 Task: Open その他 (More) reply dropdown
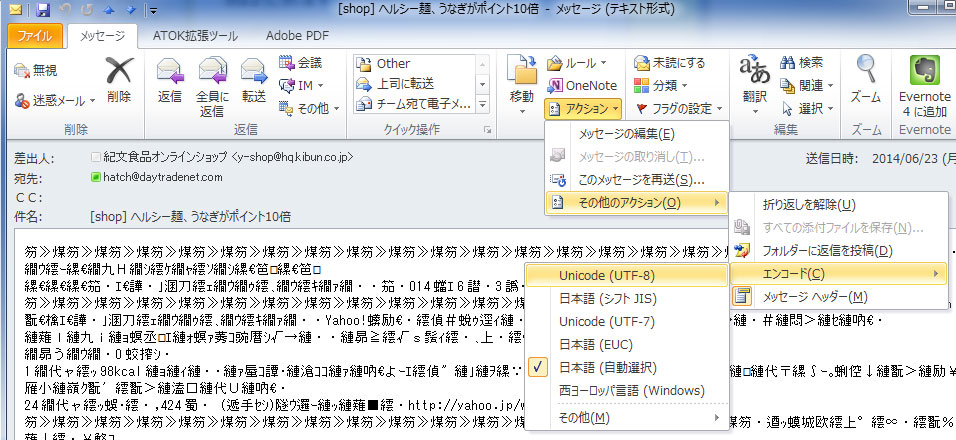(337, 109)
